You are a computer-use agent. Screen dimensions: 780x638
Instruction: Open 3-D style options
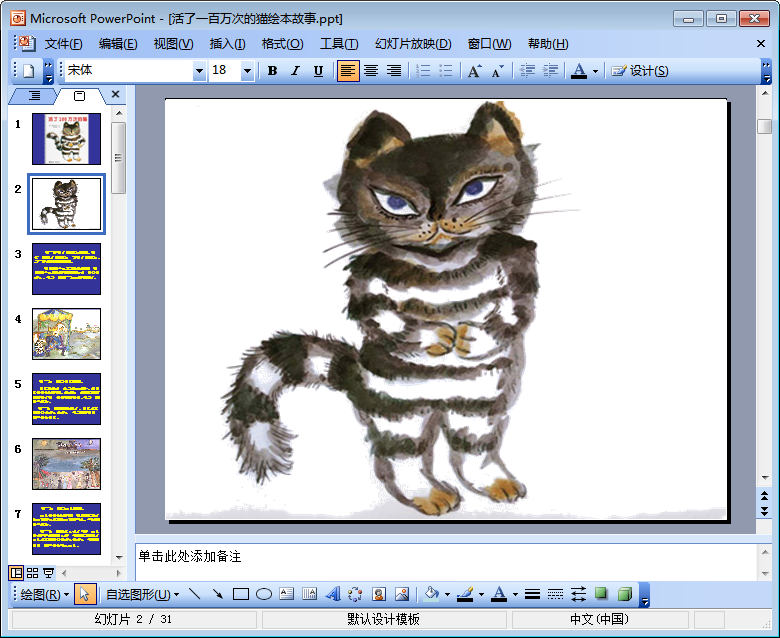point(625,594)
